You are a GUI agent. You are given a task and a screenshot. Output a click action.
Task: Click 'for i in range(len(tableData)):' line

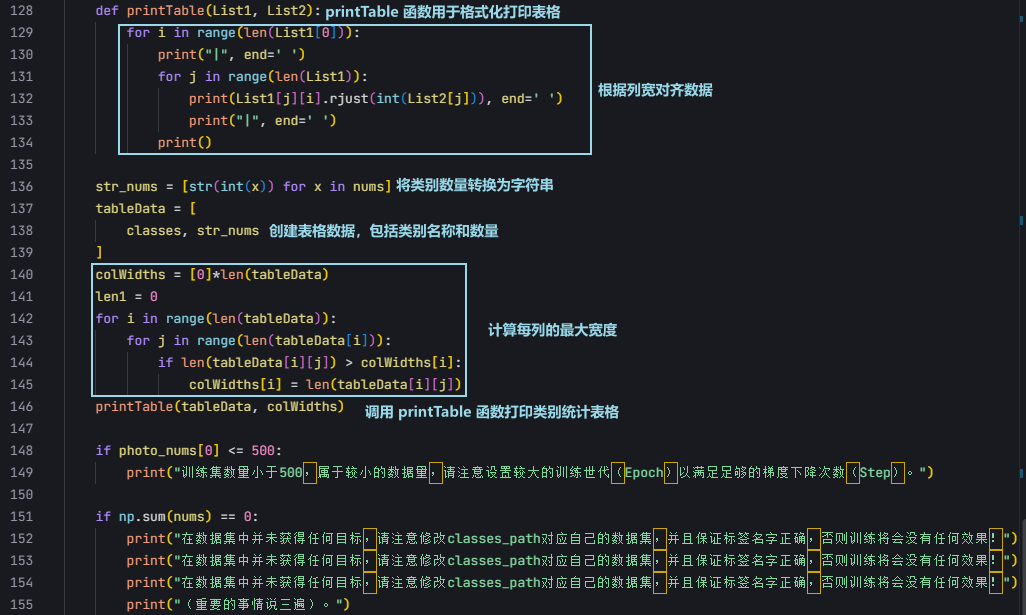click(x=216, y=319)
